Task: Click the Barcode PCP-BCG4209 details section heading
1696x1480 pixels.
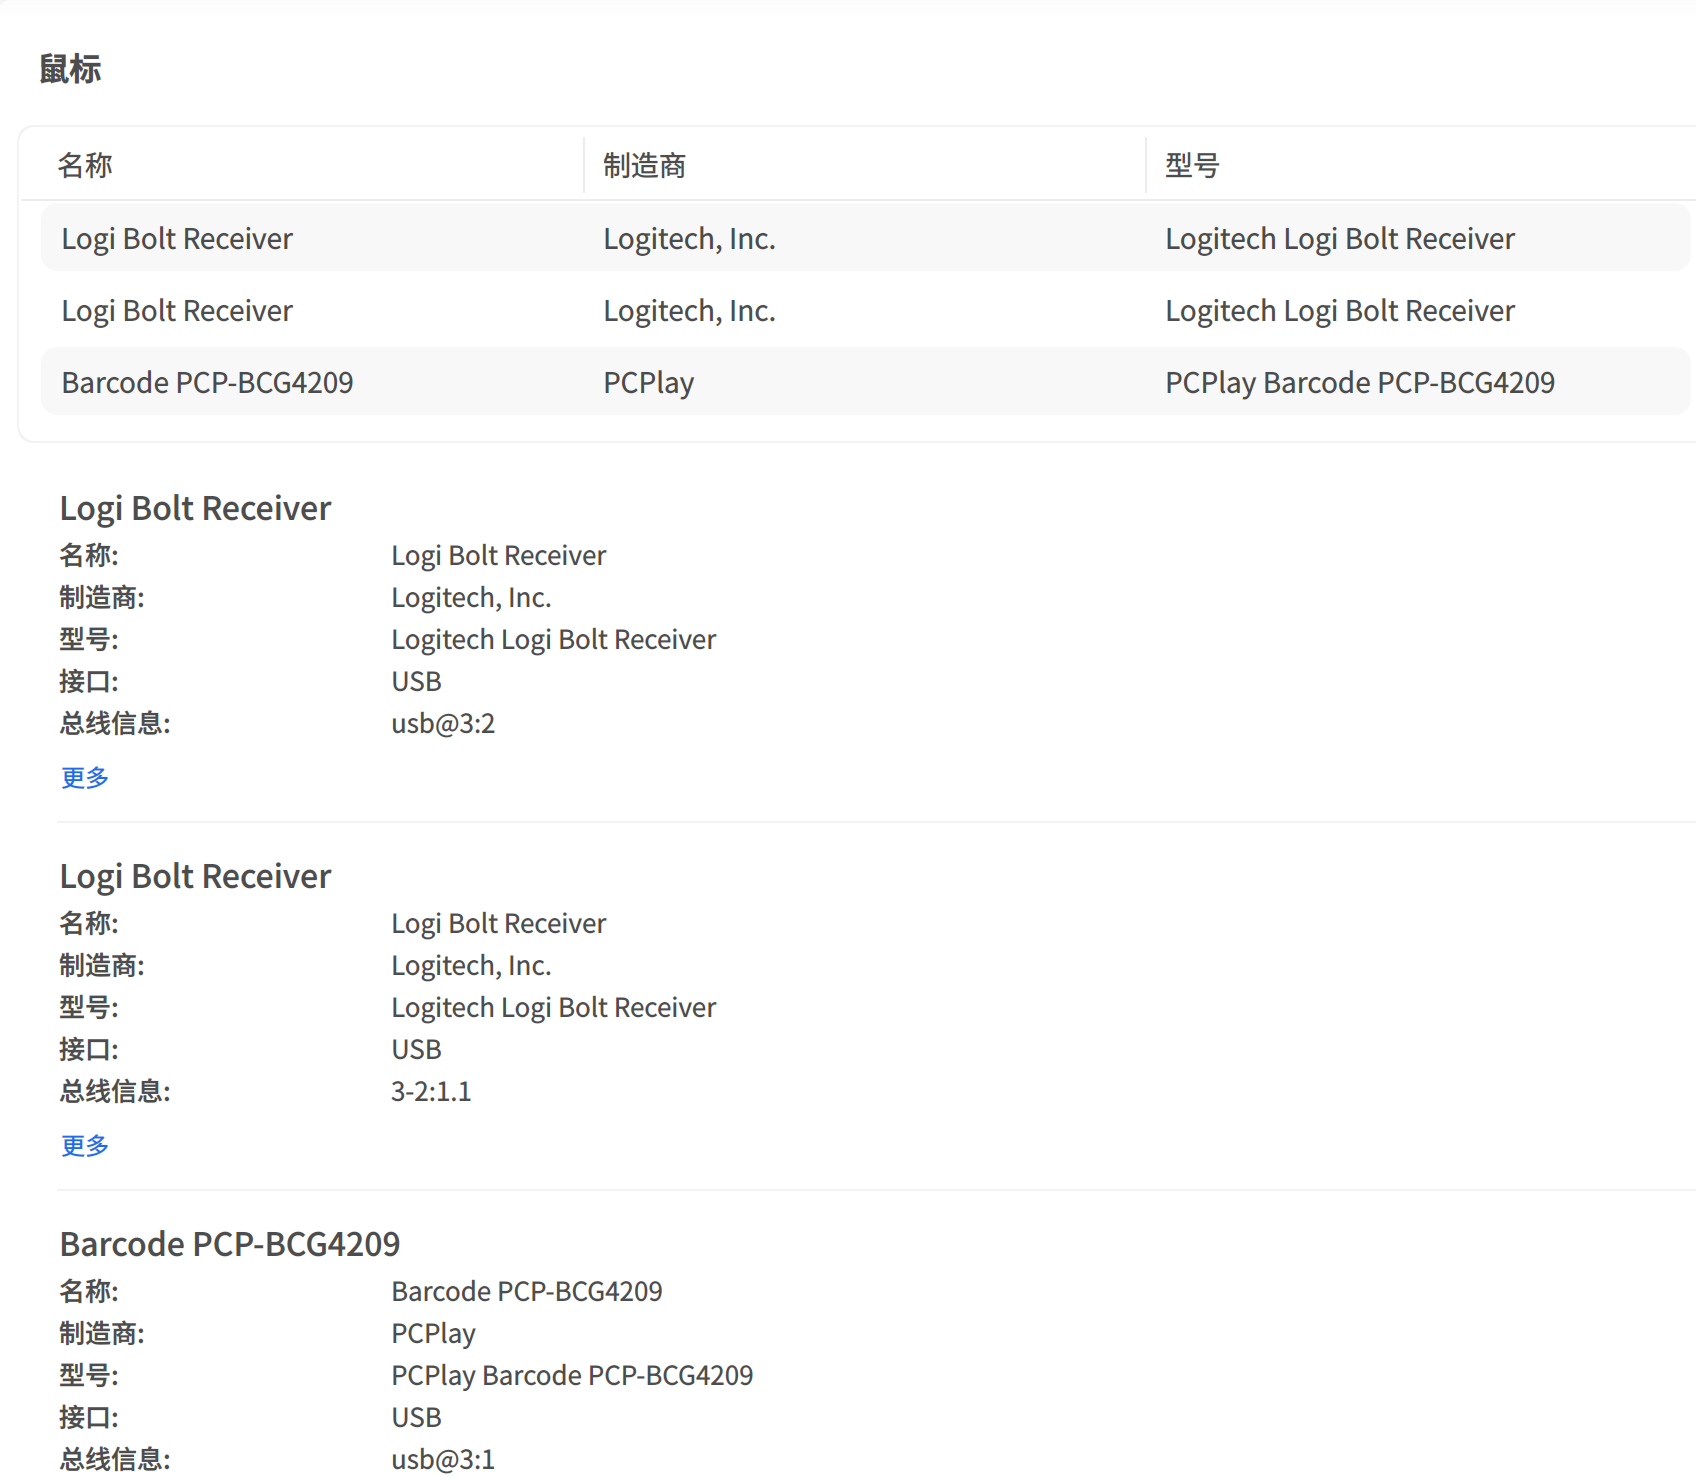Action: point(230,1244)
